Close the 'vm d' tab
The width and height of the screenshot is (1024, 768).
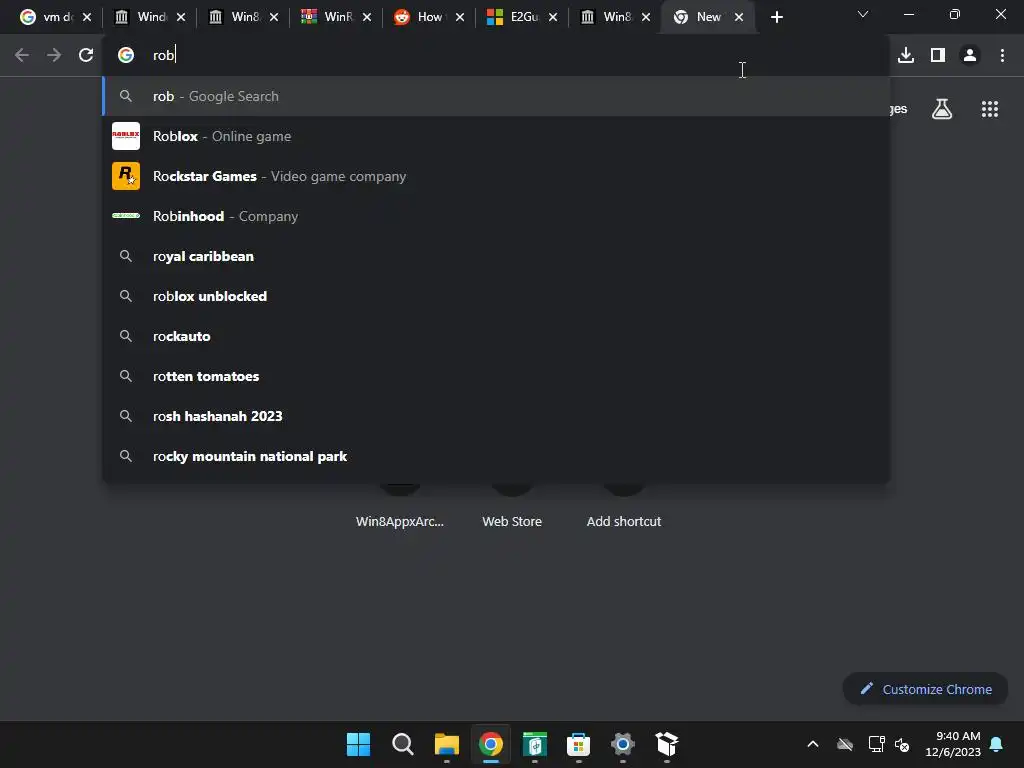pyautogui.click(x=87, y=17)
